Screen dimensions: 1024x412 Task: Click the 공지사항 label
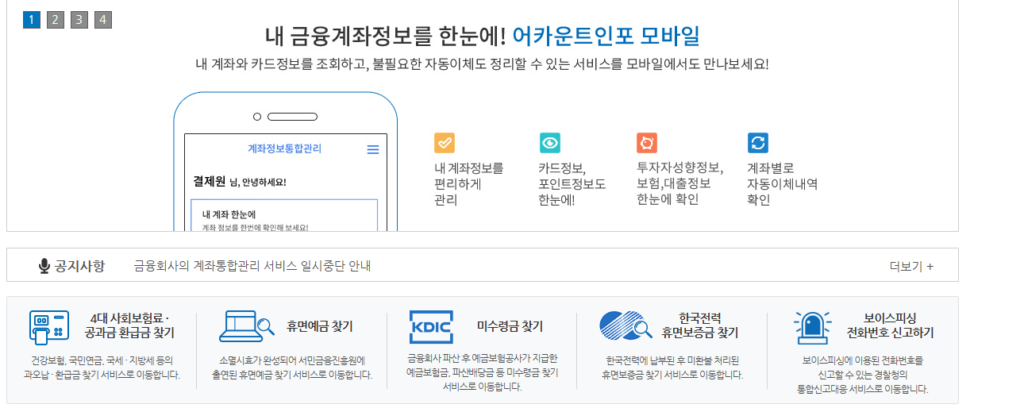pos(80,266)
